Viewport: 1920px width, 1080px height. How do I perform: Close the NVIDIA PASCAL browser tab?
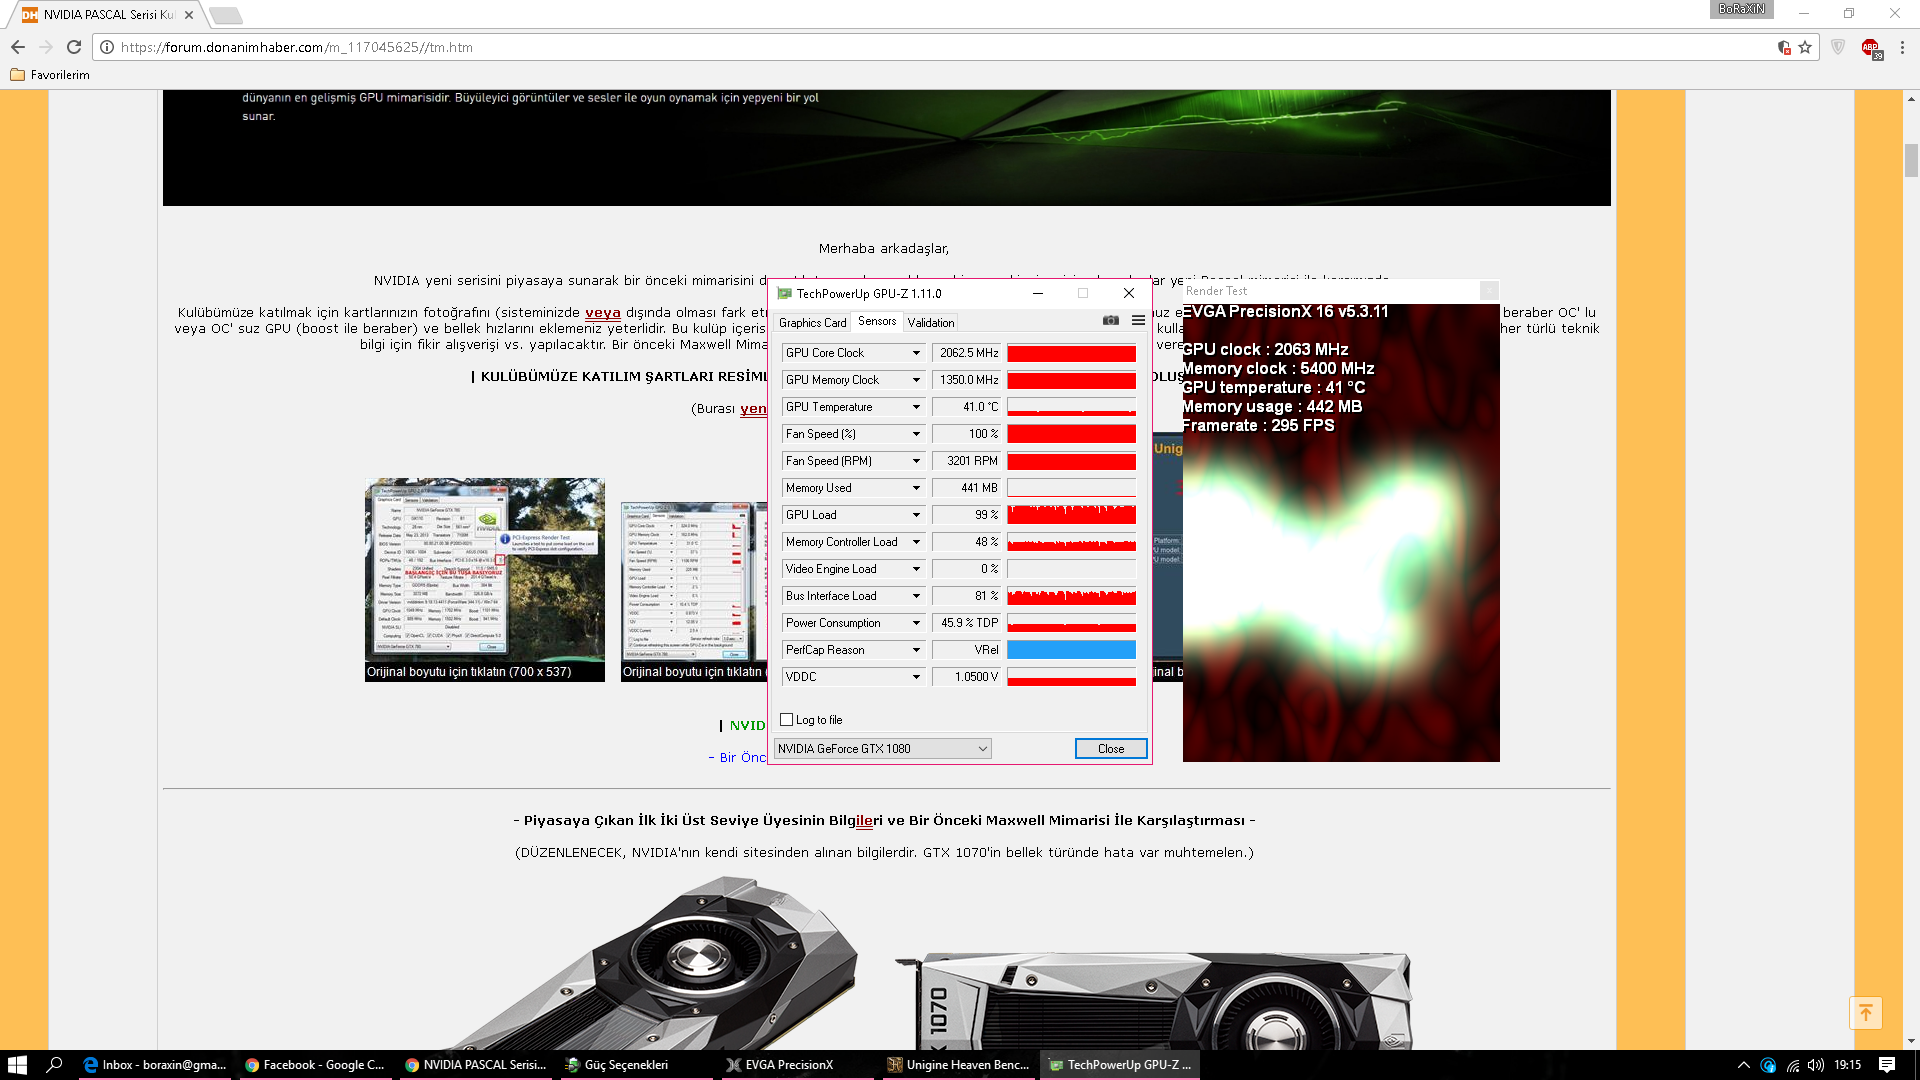(x=189, y=15)
